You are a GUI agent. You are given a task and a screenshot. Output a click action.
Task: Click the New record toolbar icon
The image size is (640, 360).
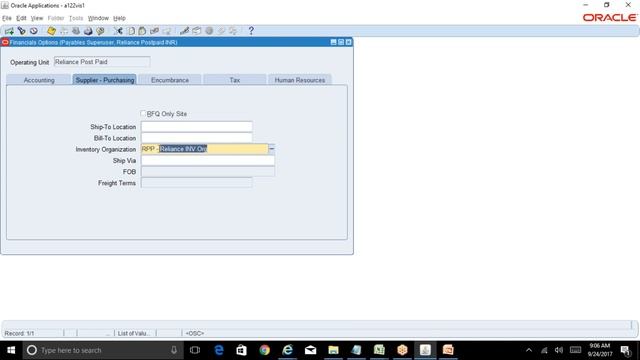pos(9,31)
